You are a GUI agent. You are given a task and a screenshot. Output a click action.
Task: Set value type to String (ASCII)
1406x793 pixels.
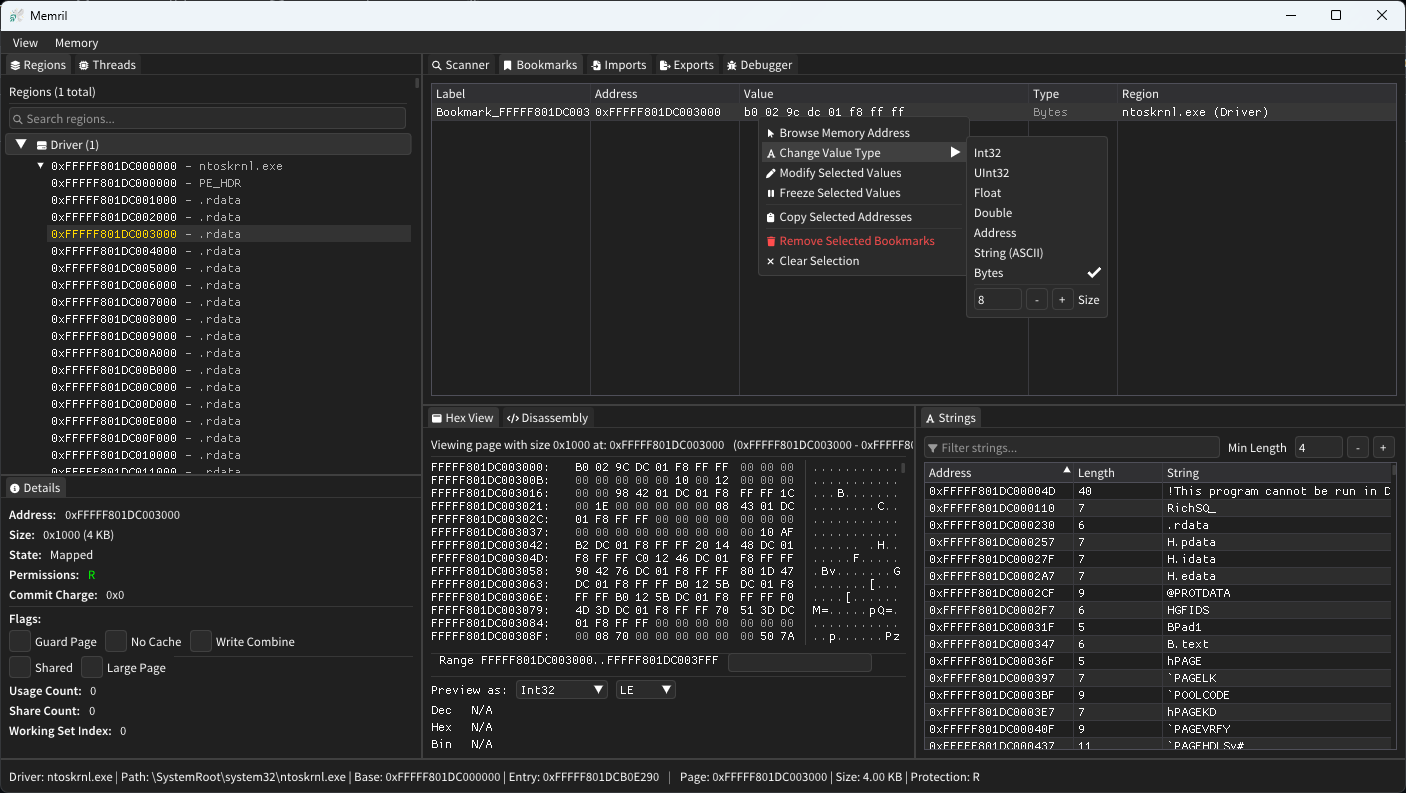click(x=1037, y=253)
